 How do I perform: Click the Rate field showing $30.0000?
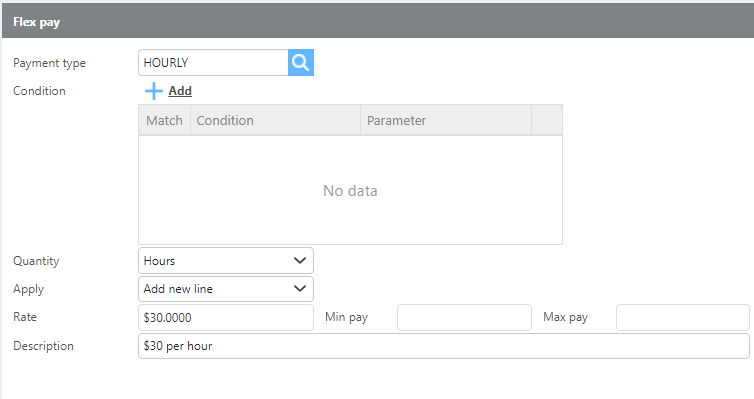[226, 317]
